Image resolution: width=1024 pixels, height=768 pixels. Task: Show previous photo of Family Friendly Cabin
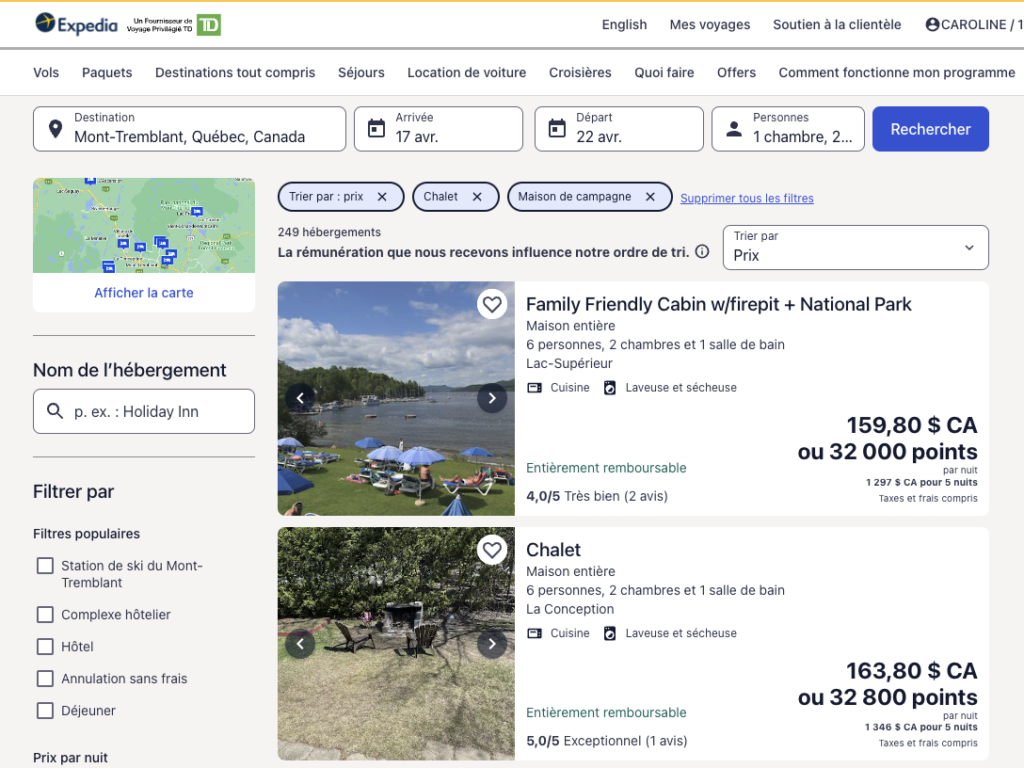click(x=300, y=397)
